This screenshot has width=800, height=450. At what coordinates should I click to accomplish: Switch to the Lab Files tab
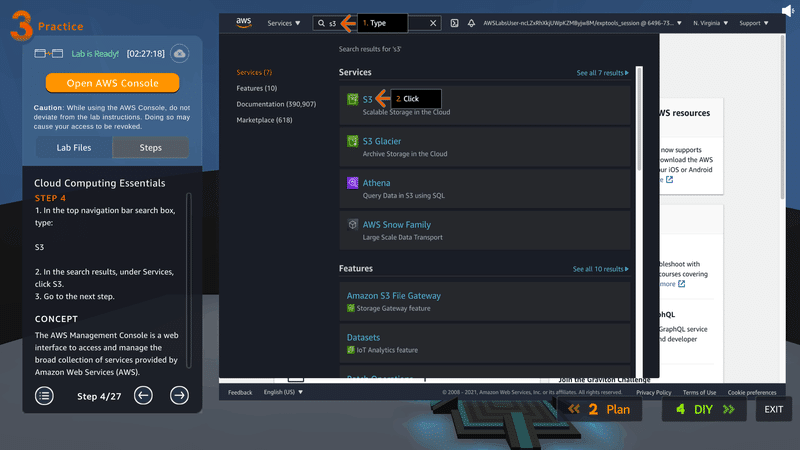click(x=74, y=147)
